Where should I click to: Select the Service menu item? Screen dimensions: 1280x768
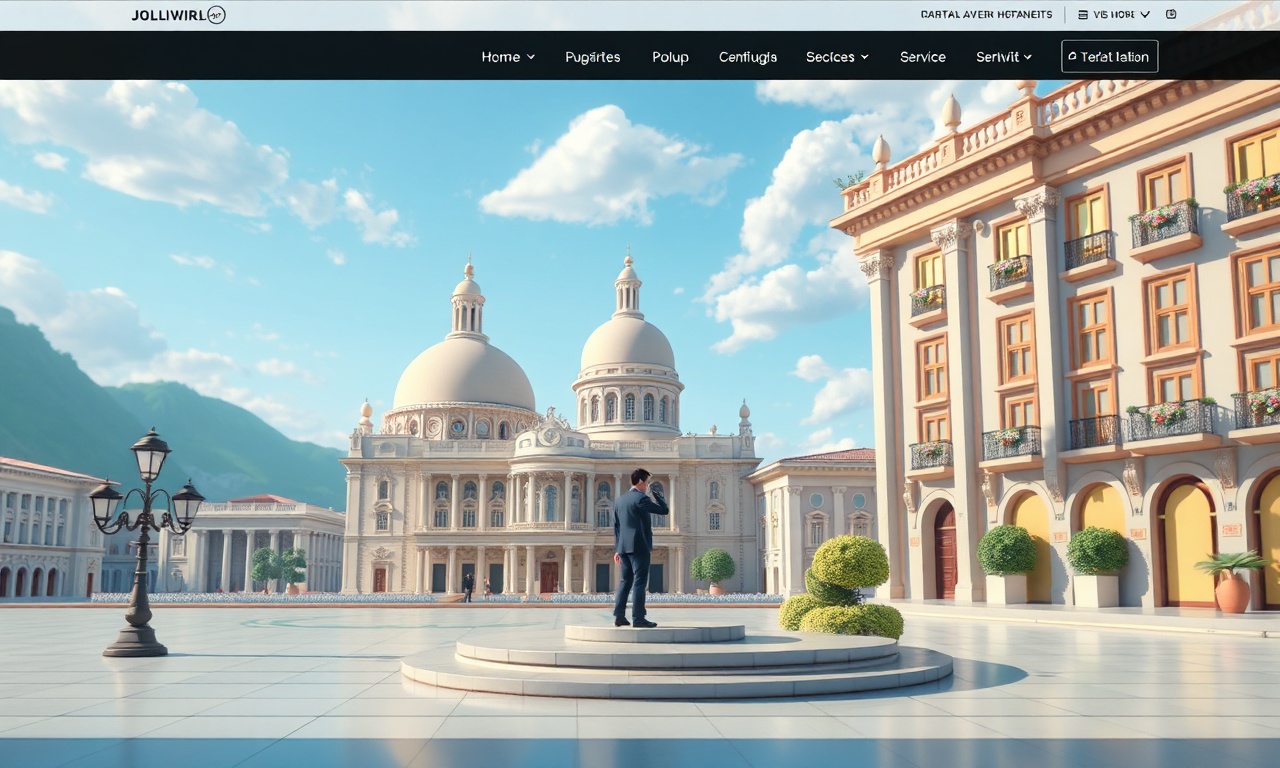tap(923, 57)
